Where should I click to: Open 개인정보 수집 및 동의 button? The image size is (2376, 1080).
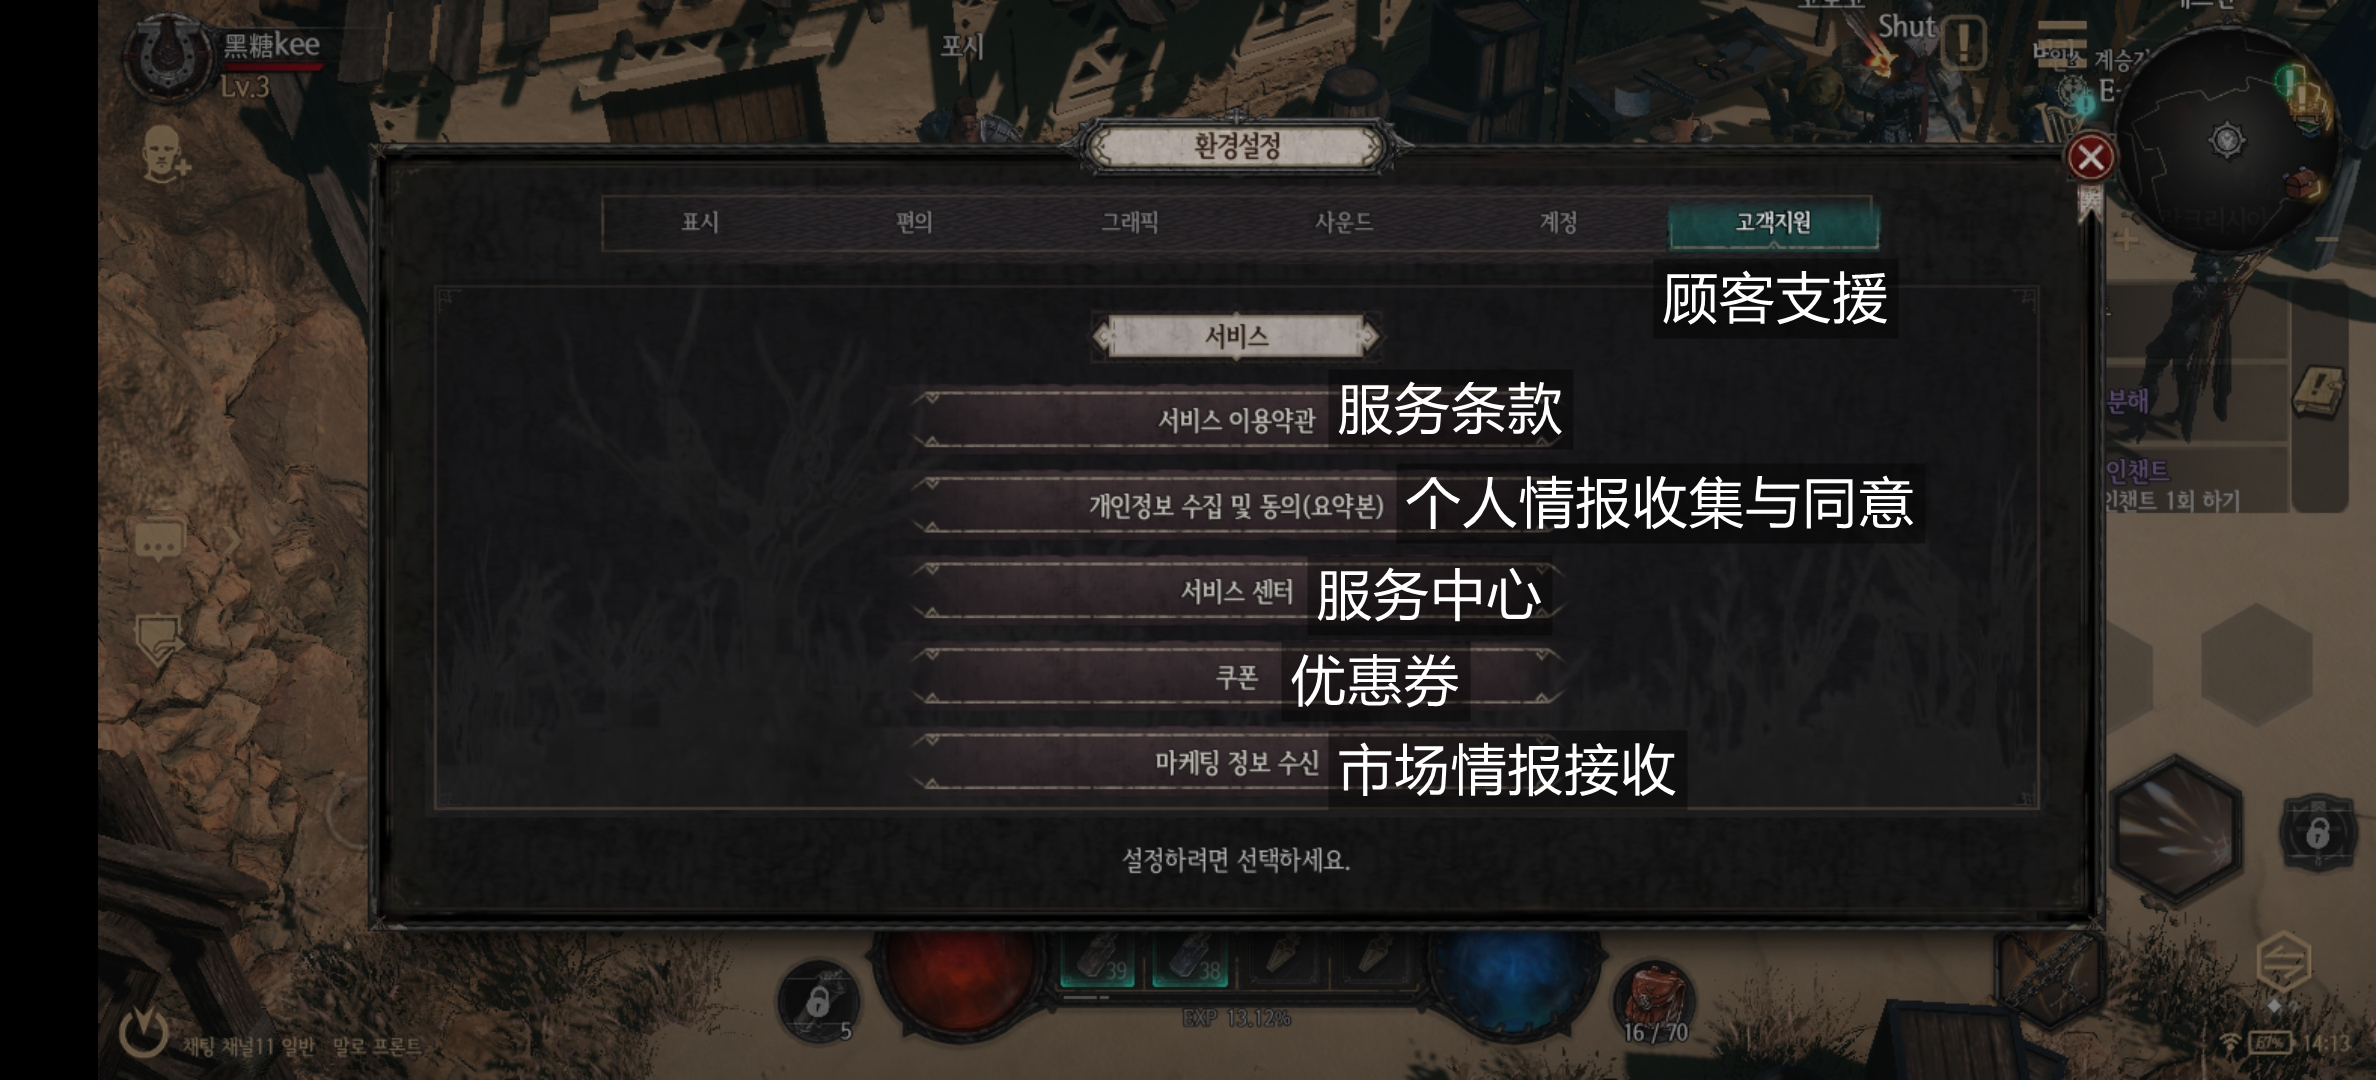tap(1236, 506)
